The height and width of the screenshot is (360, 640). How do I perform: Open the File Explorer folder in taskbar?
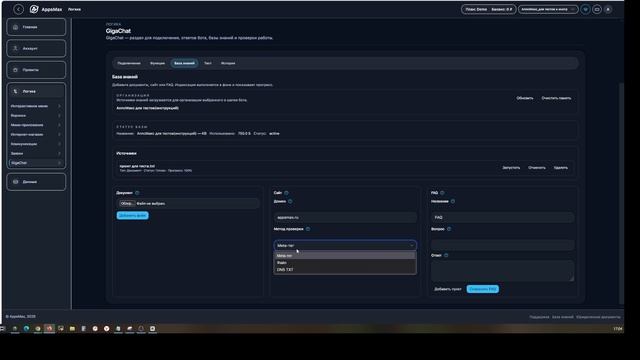pyautogui.click(x=72, y=329)
